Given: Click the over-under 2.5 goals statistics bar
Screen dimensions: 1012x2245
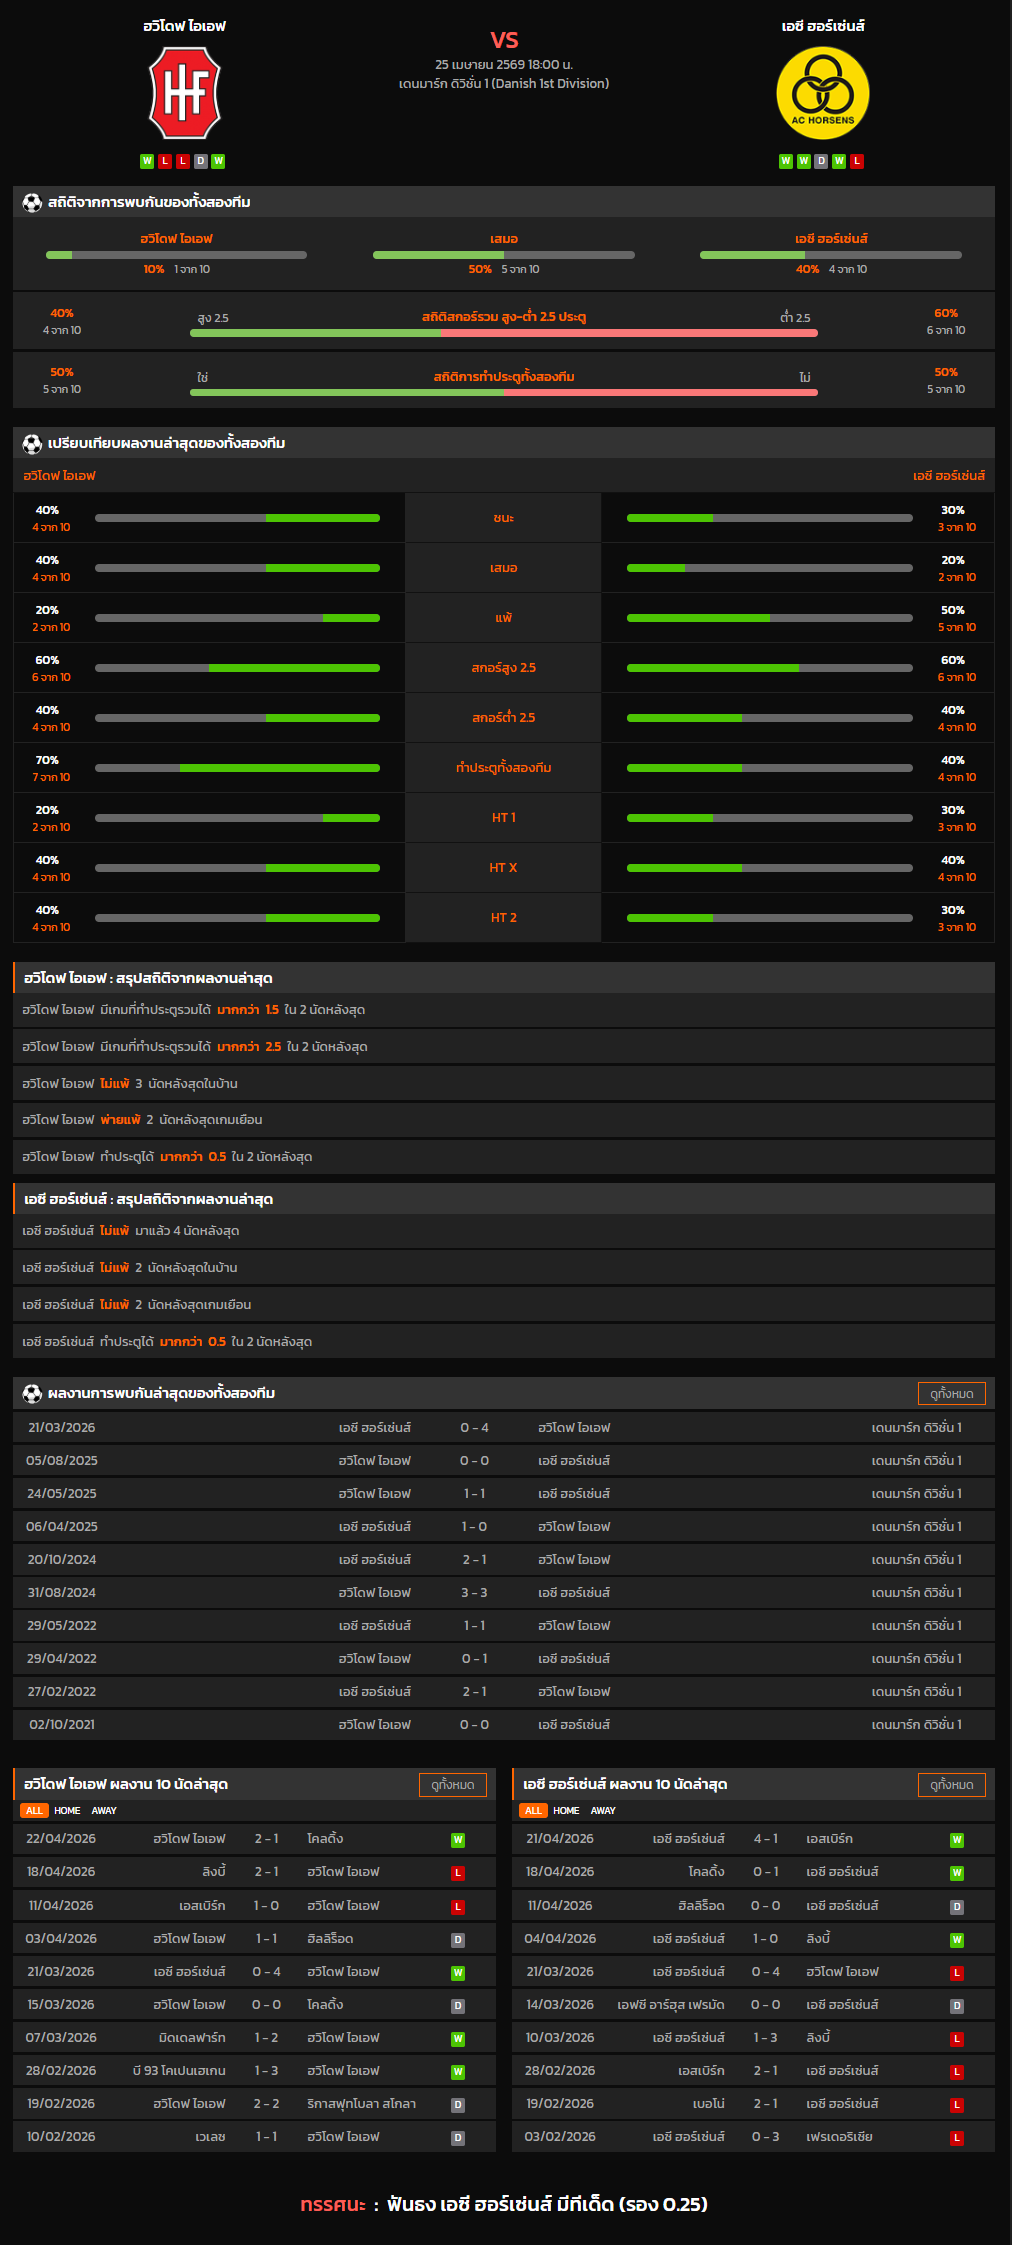Looking at the screenshot, I should [503, 333].
